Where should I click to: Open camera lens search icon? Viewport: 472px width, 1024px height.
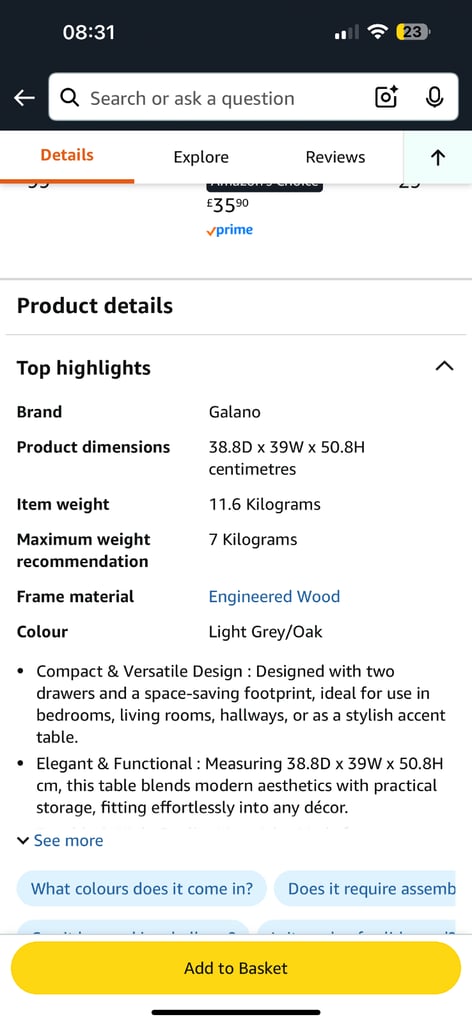tap(386, 97)
